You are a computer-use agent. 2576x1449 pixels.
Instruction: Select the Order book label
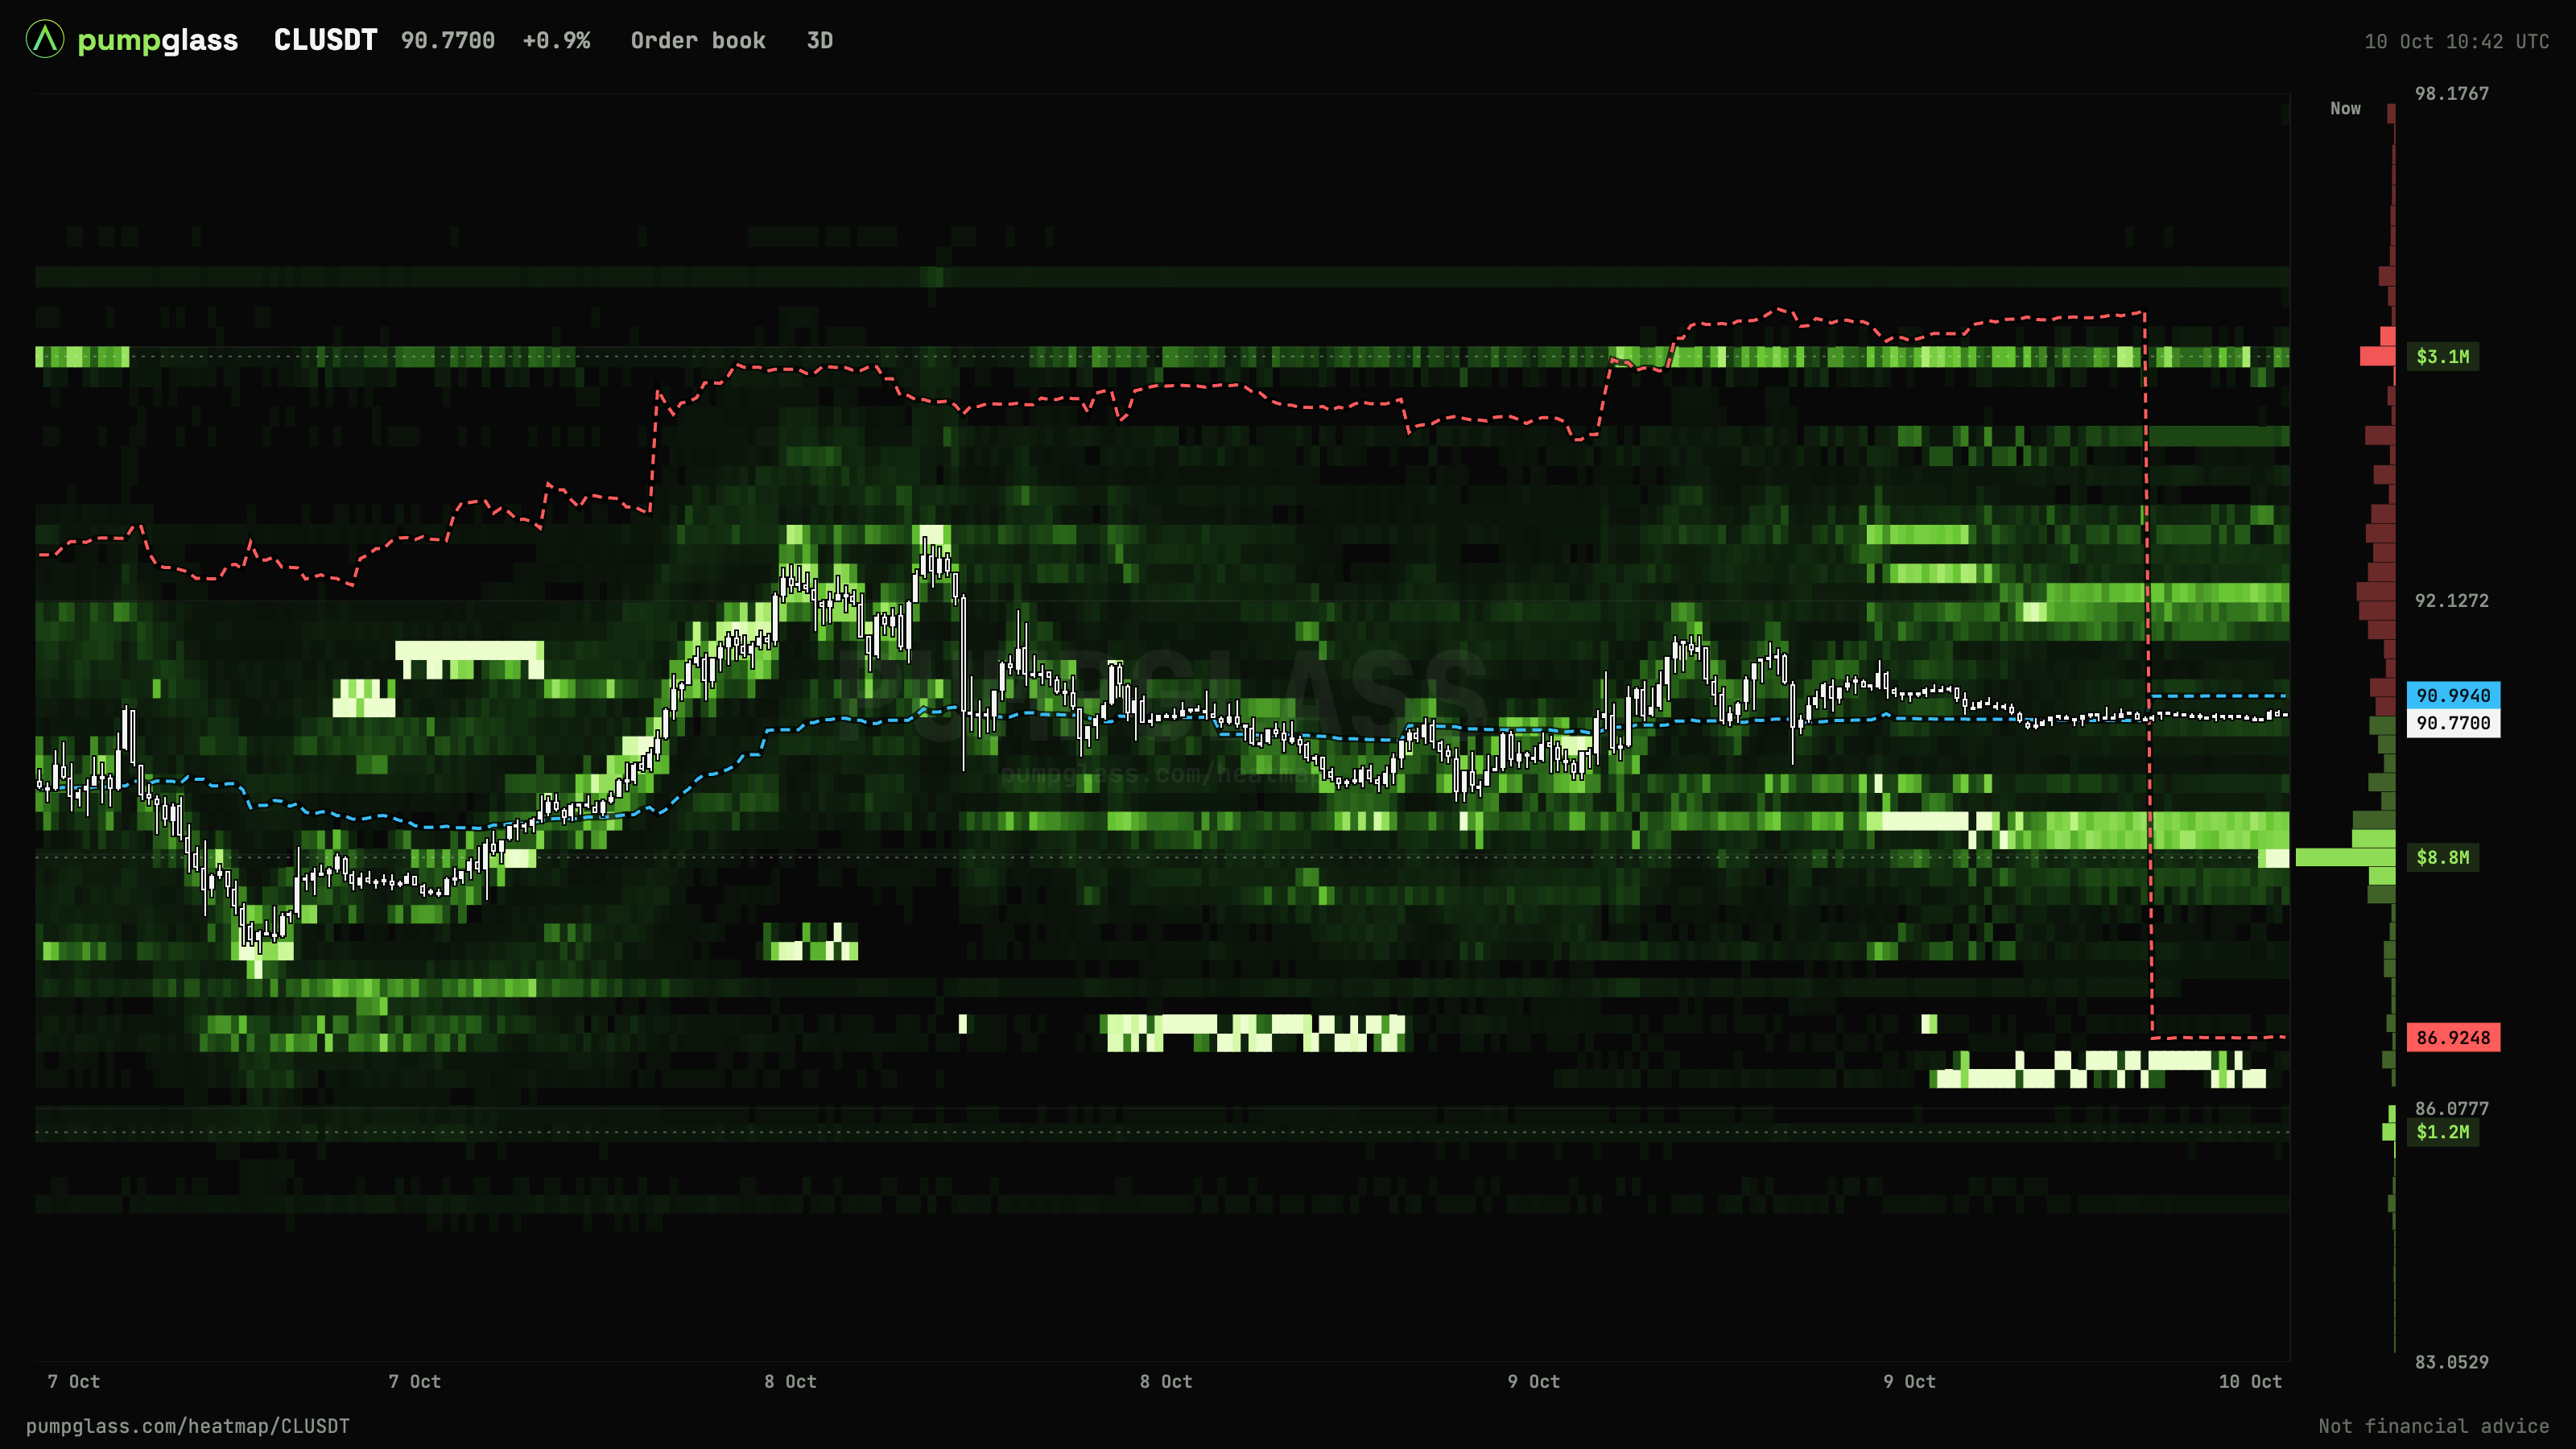click(698, 41)
